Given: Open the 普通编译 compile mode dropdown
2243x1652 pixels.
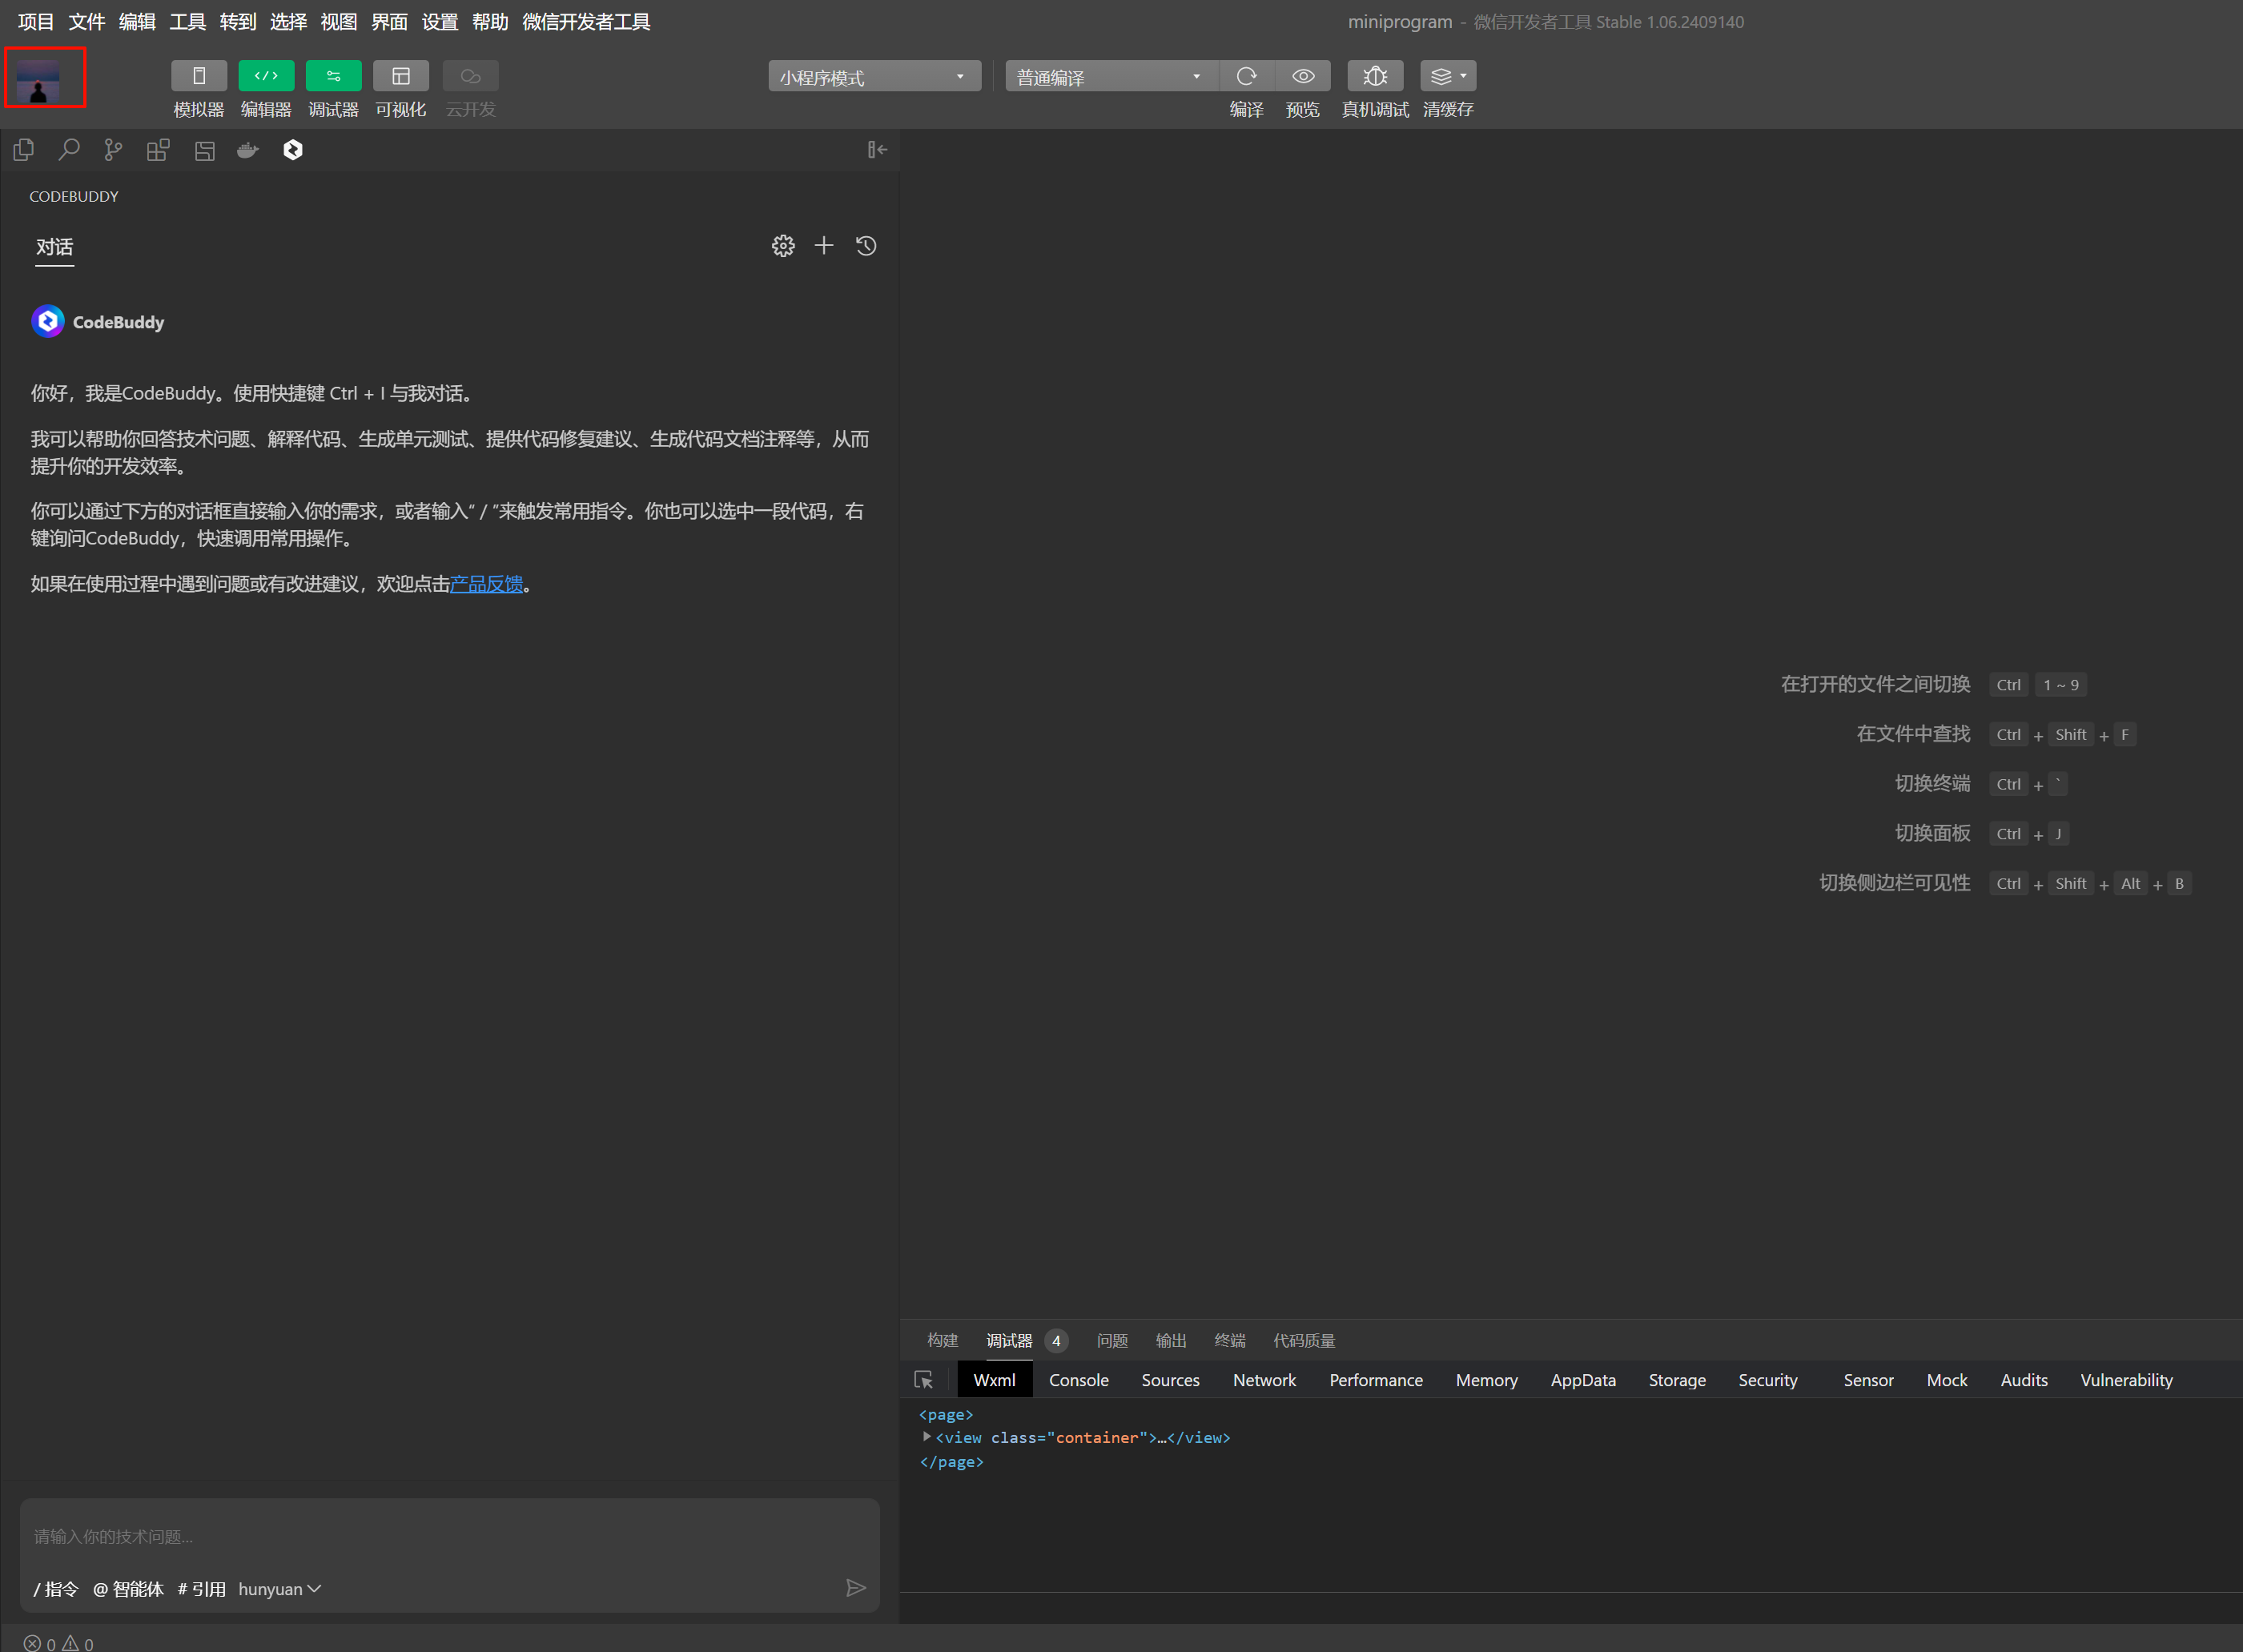Looking at the screenshot, I should pos(1110,76).
